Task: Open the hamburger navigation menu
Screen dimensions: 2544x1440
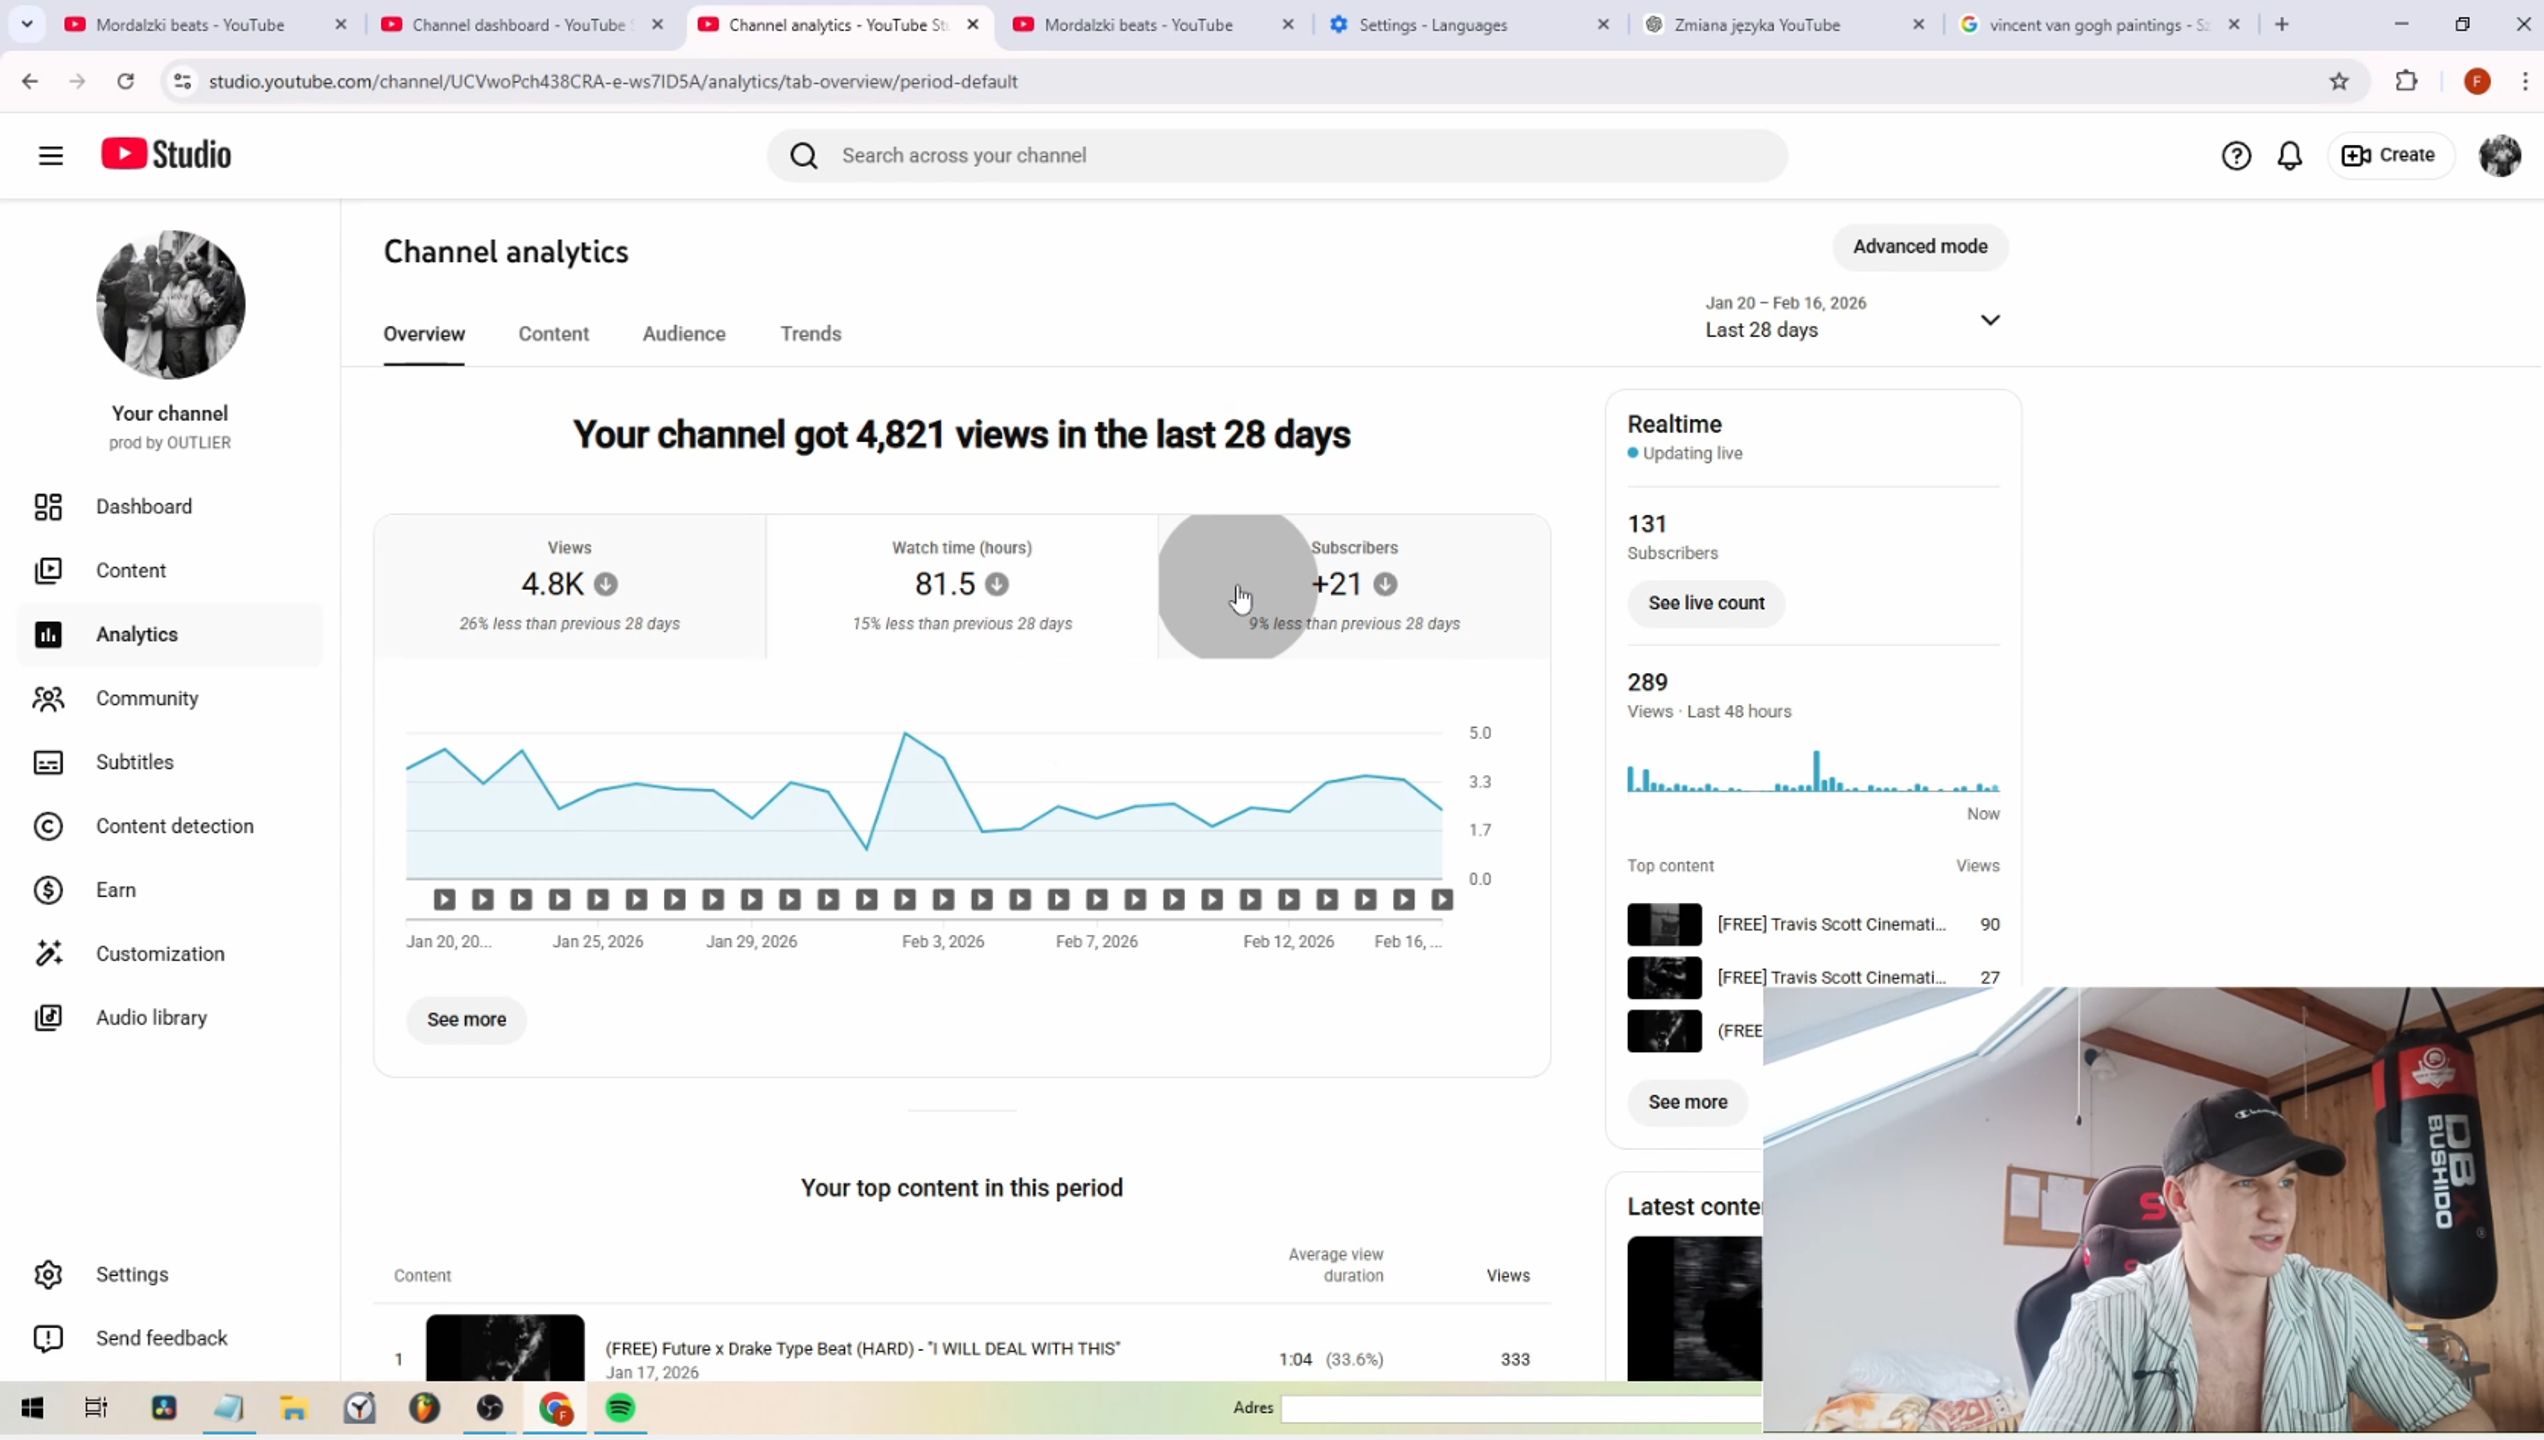Action: pyautogui.click(x=50, y=155)
